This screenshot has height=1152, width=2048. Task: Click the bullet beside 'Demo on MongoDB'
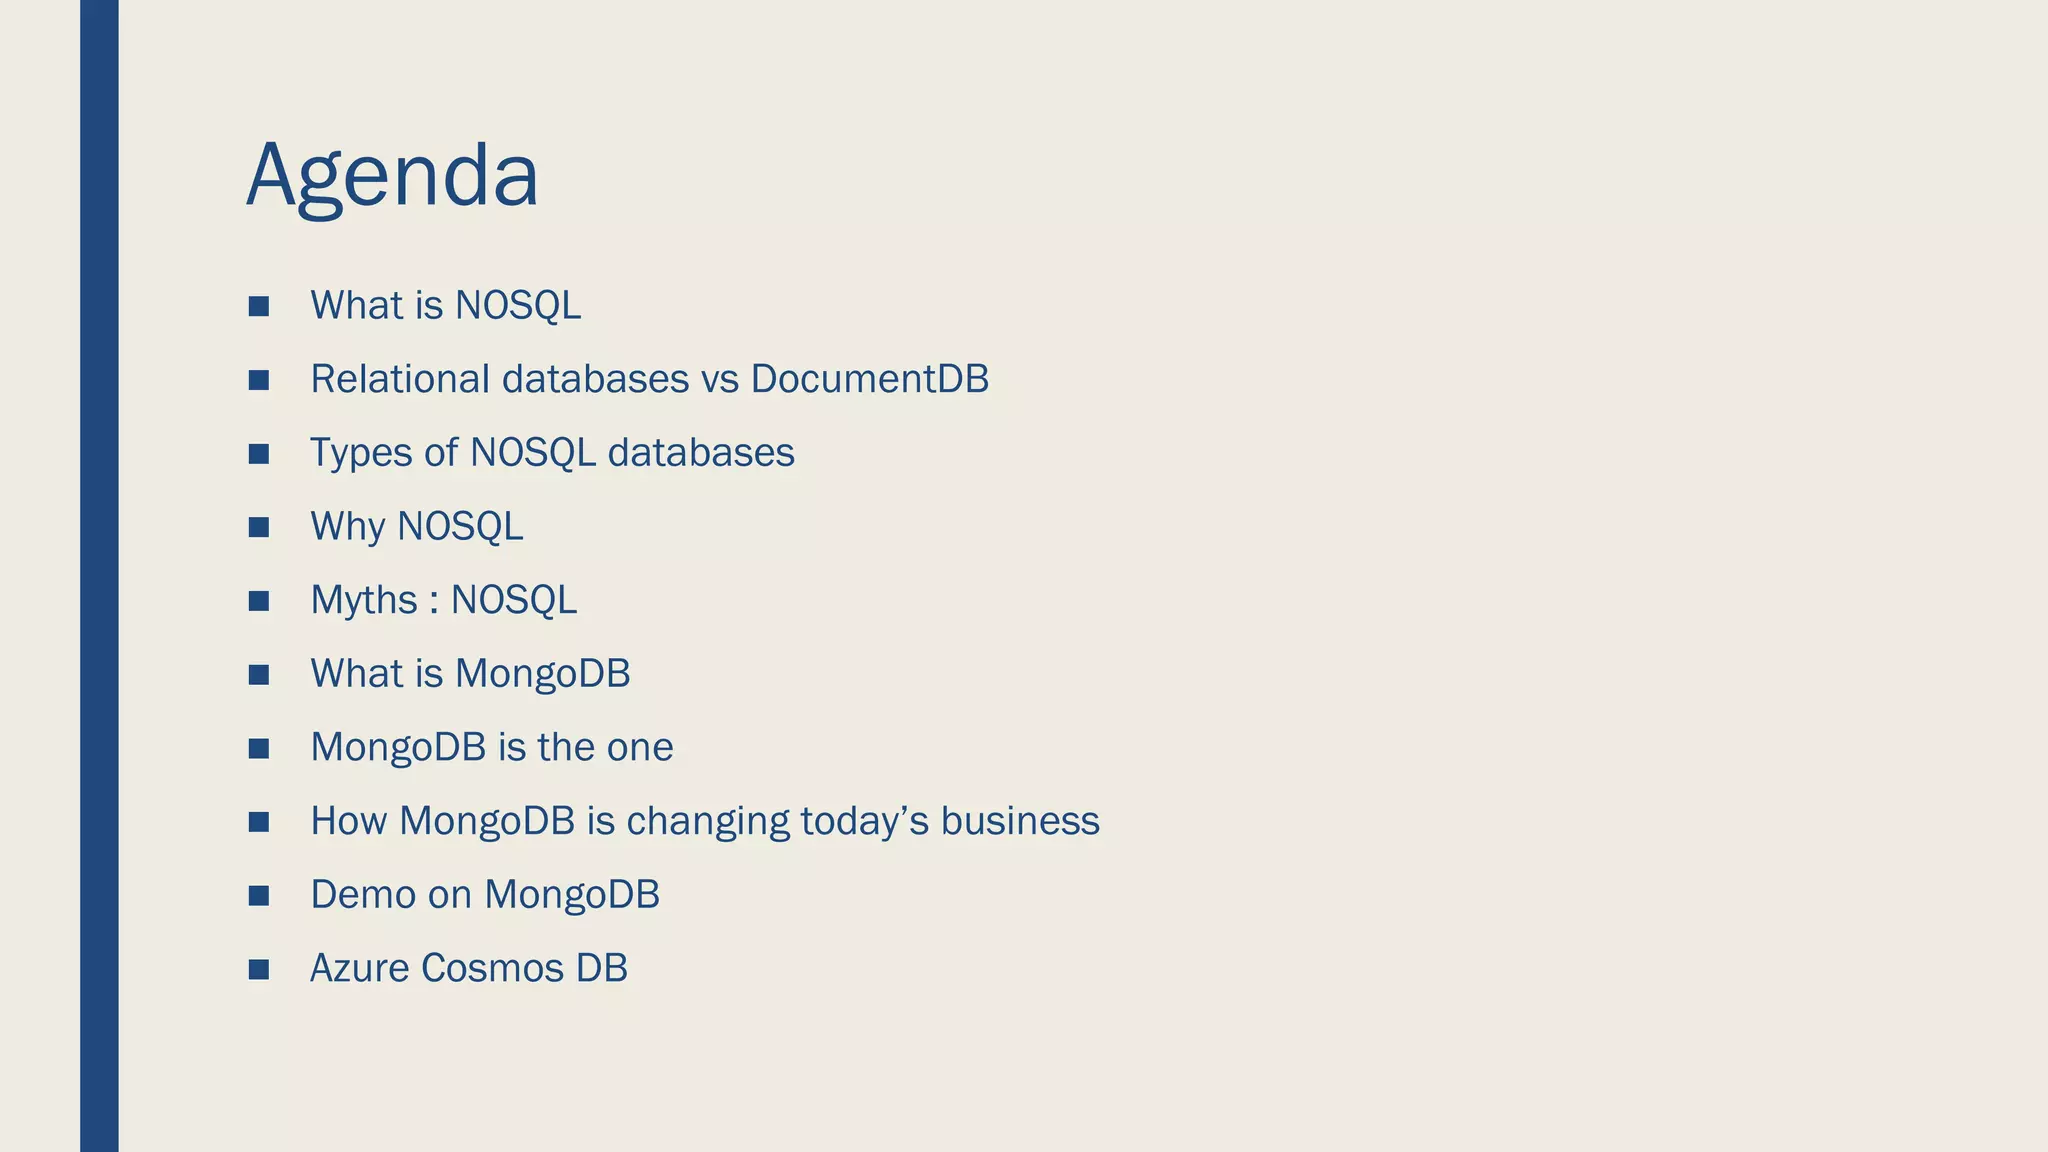pos(258,895)
